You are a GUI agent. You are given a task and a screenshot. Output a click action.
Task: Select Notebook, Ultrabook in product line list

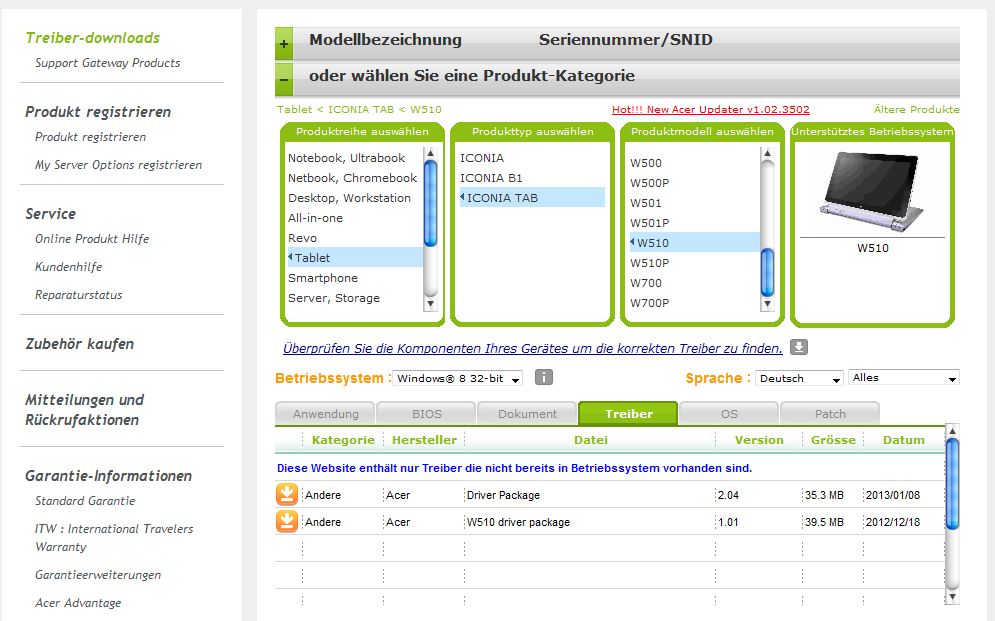click(x=346, y=158)
